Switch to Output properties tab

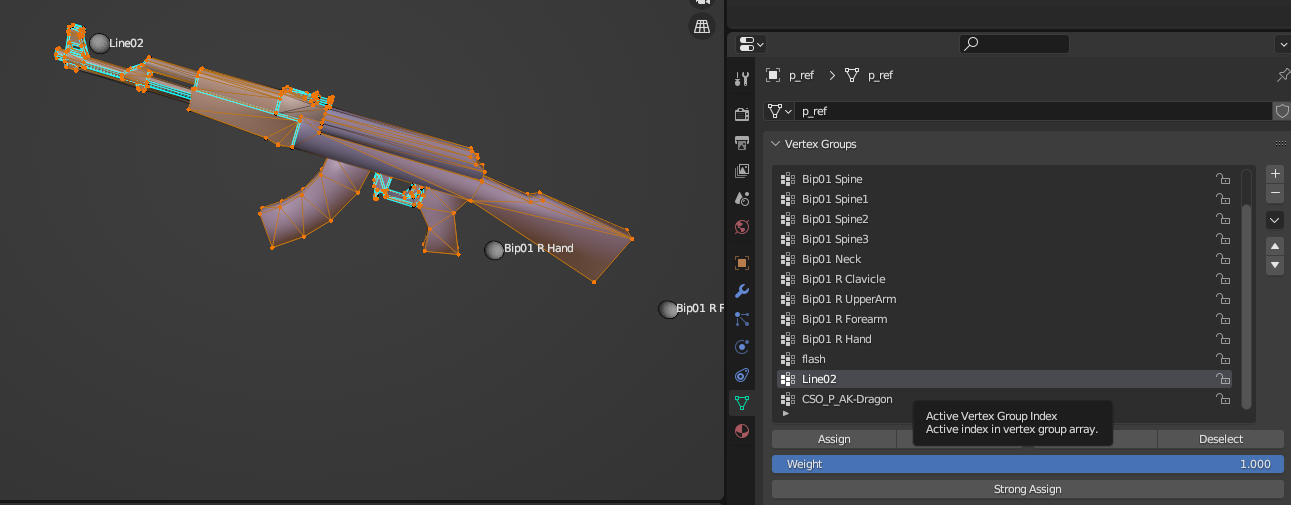tap(742, 143)
